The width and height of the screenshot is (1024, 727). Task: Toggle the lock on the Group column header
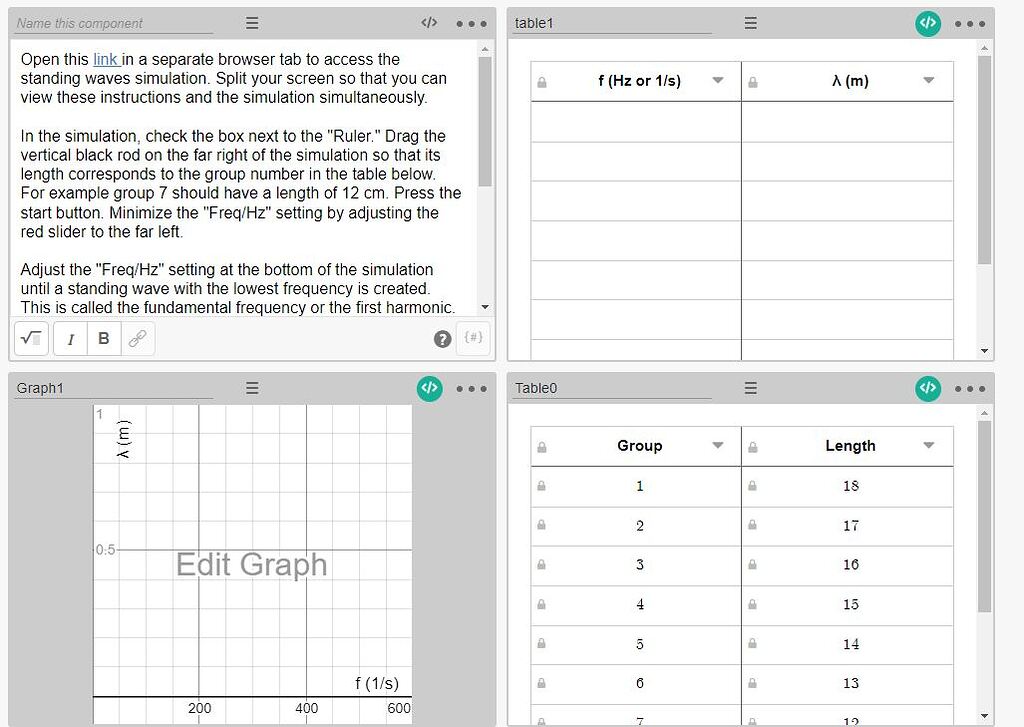point(541,446)
